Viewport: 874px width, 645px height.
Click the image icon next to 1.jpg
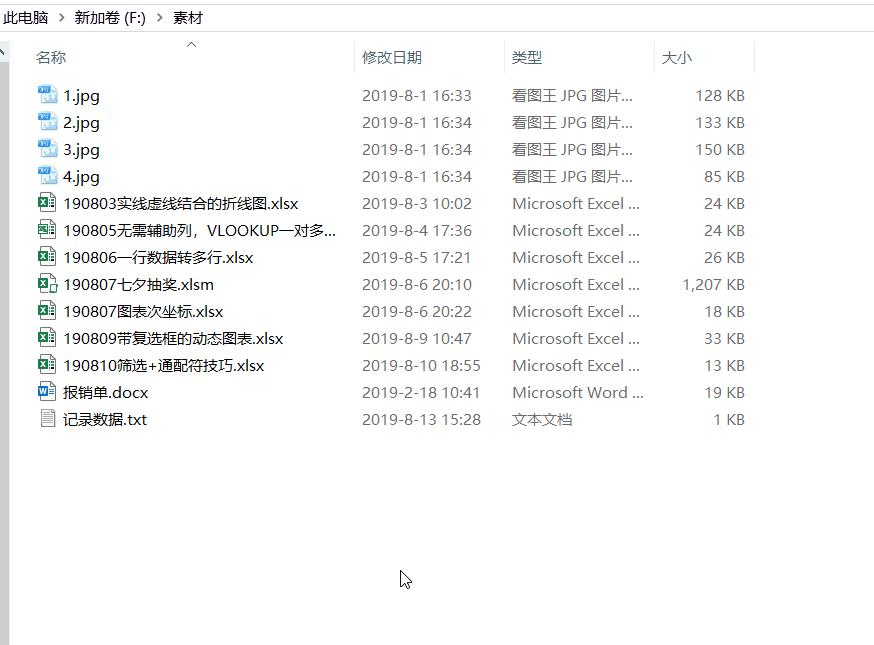[x=45, y=95]
